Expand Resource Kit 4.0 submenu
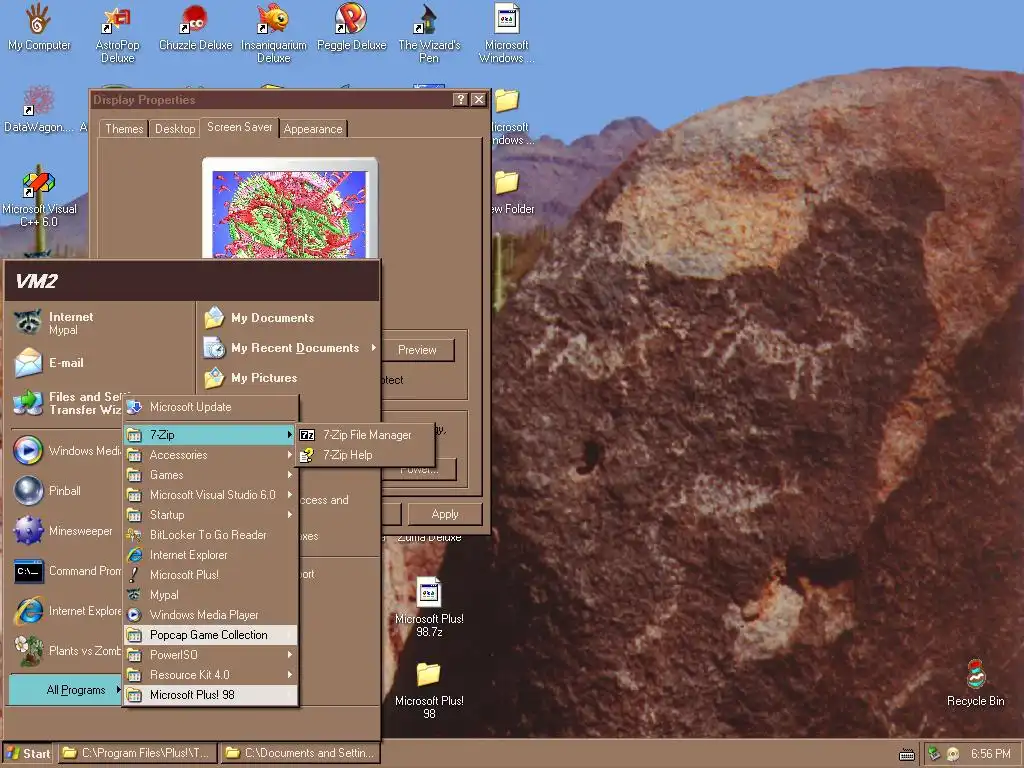This screenshot has width=1024, height=768. 210,675
